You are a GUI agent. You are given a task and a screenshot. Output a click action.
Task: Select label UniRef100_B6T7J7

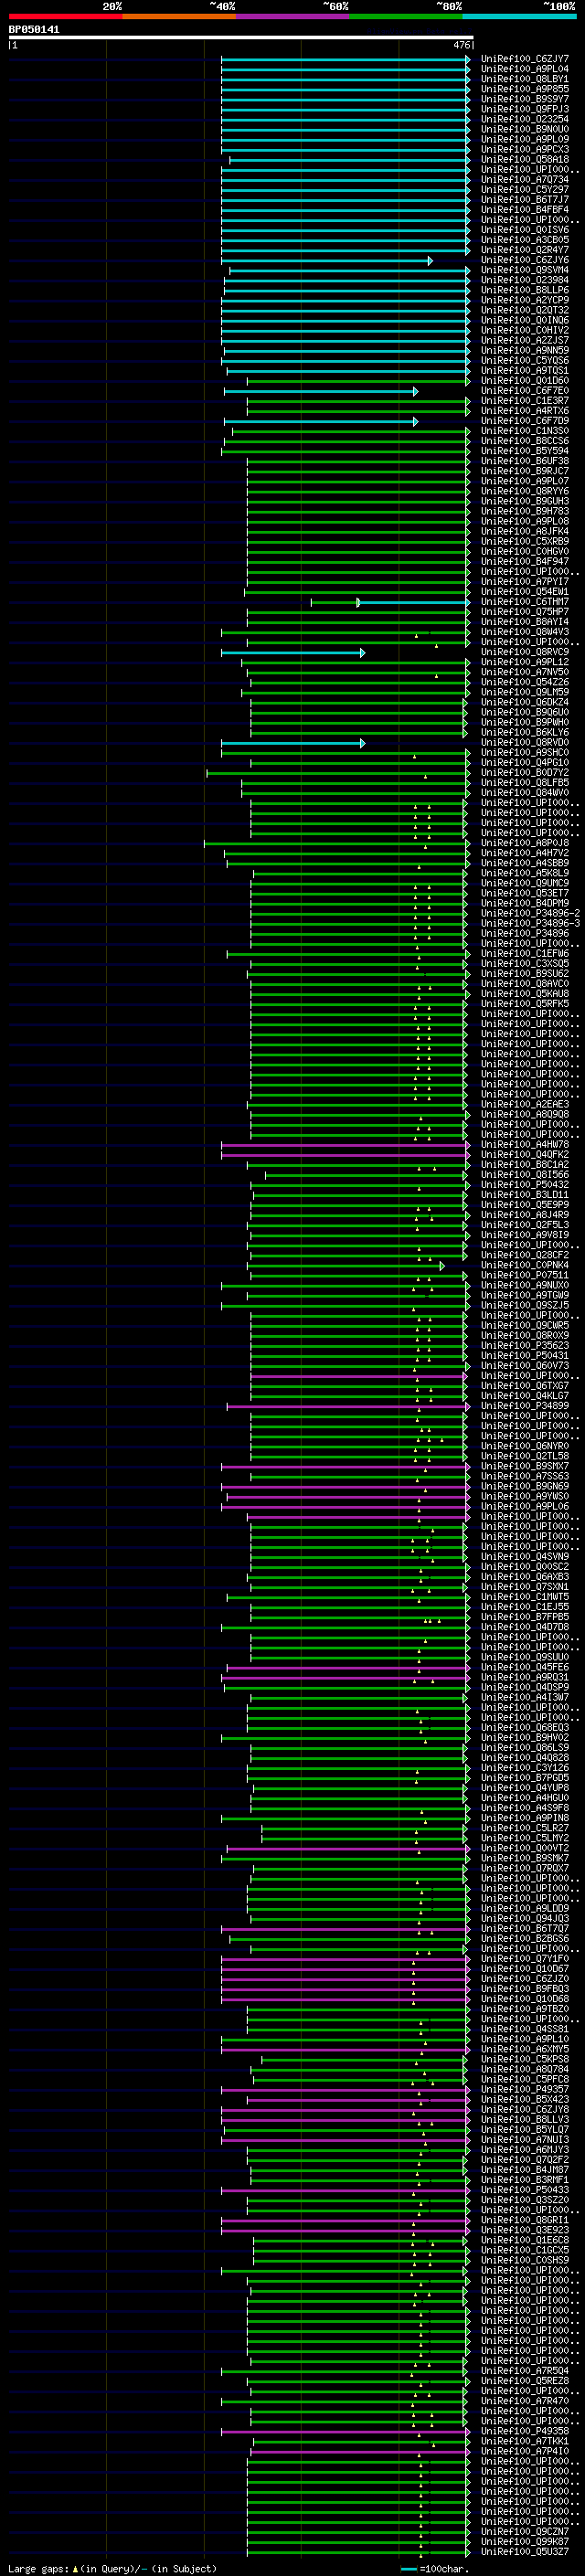point(524,200)
